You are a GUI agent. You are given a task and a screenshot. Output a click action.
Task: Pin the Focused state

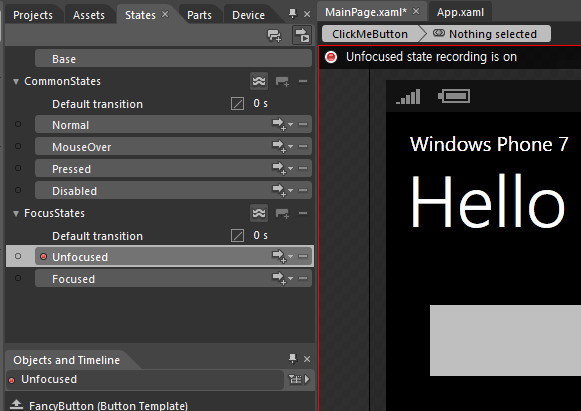[18, 278]
